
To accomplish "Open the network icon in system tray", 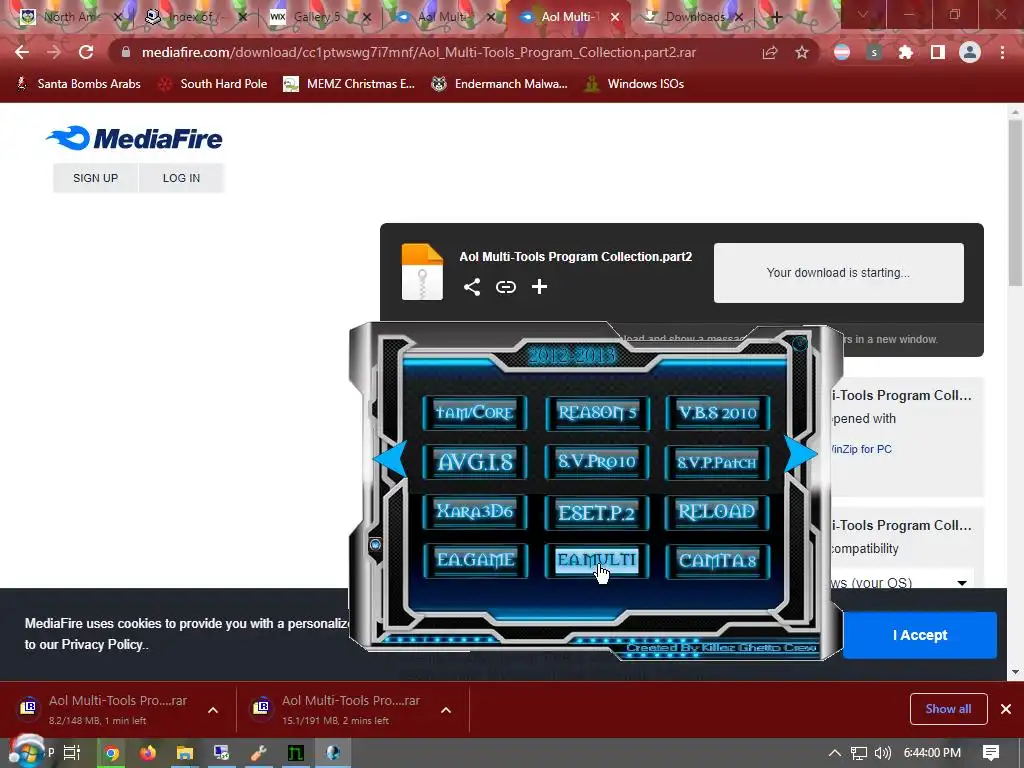I will [x=859, y=753].
